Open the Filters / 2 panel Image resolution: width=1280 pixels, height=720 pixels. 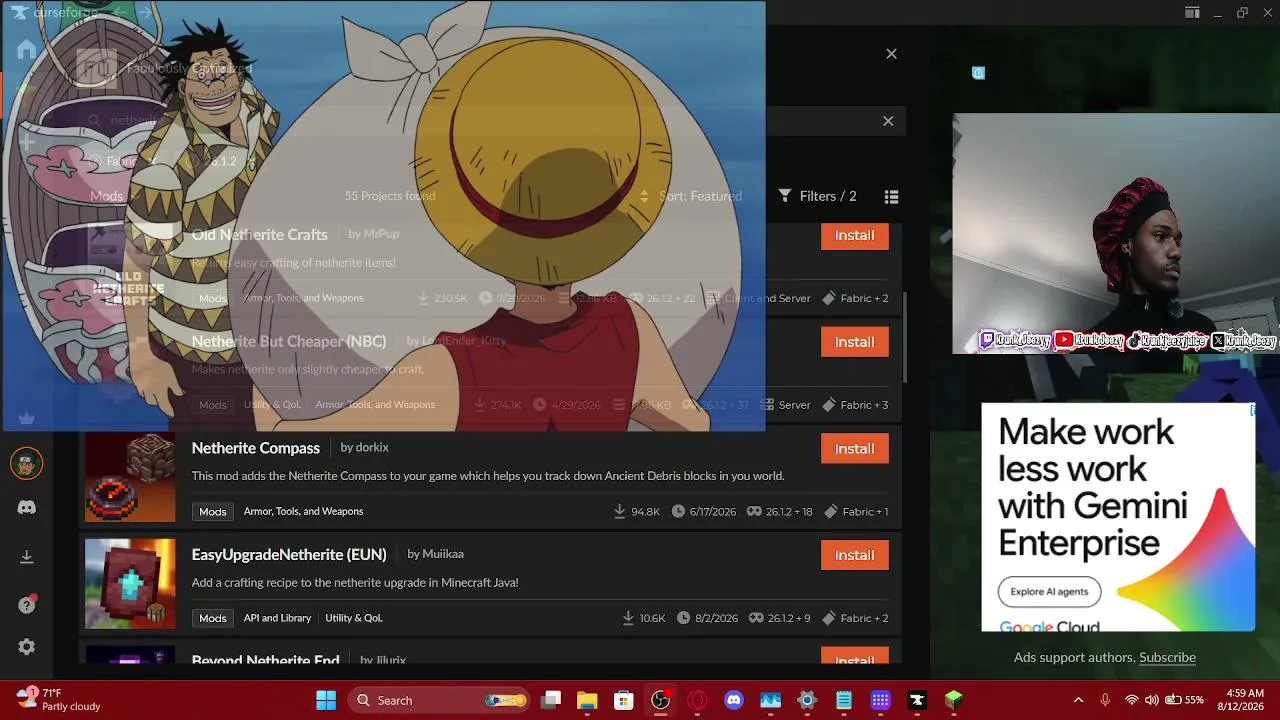click(817, 196)
